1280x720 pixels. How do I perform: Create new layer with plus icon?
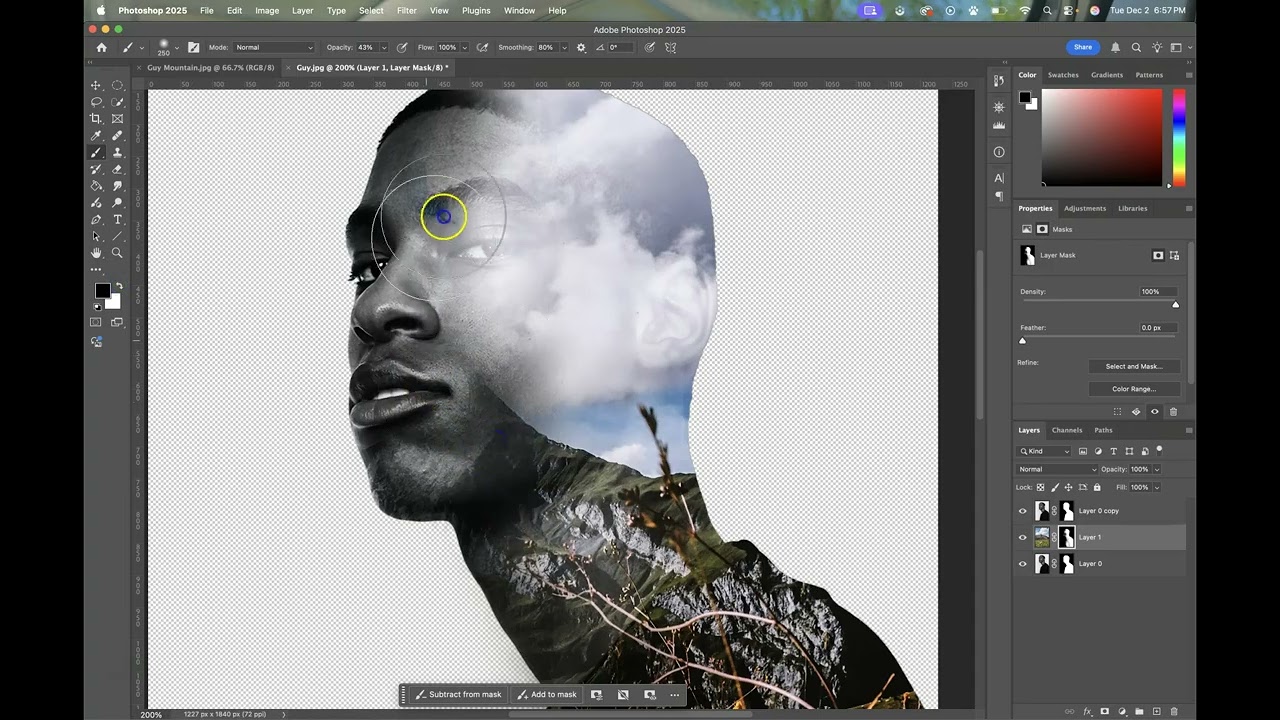click(x=1157, y=711)
